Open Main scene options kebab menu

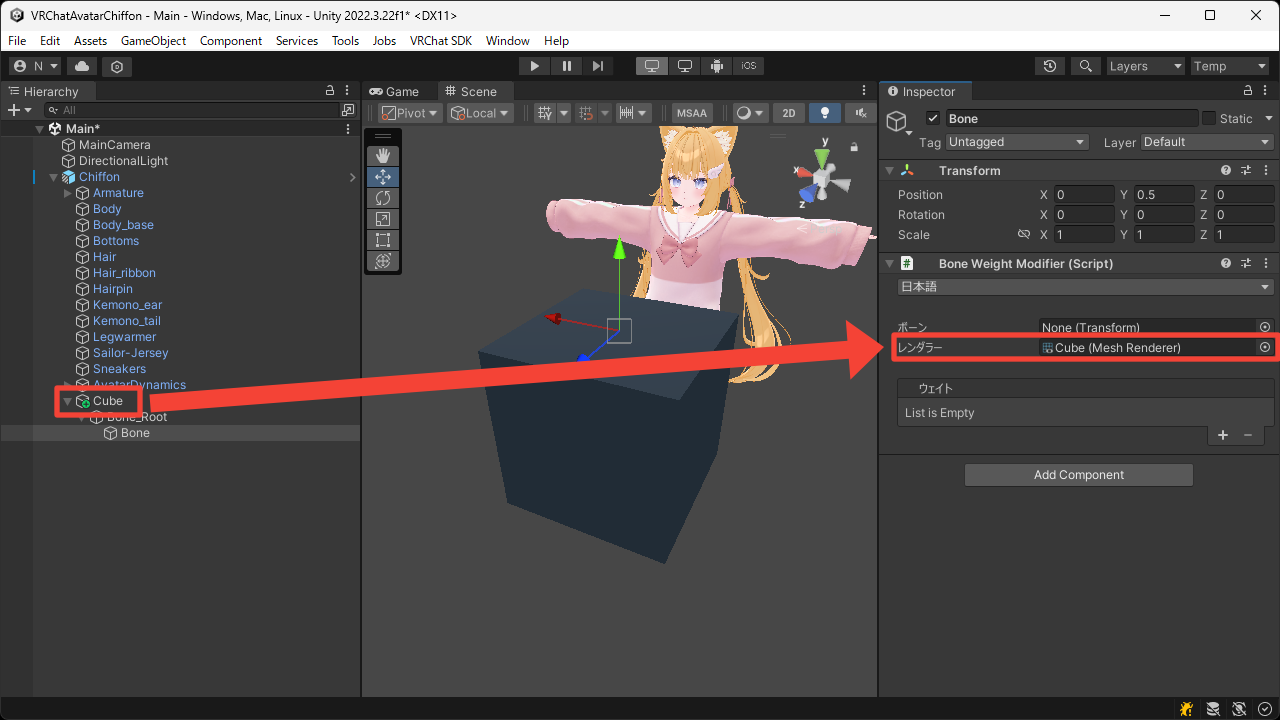point(348,129)
